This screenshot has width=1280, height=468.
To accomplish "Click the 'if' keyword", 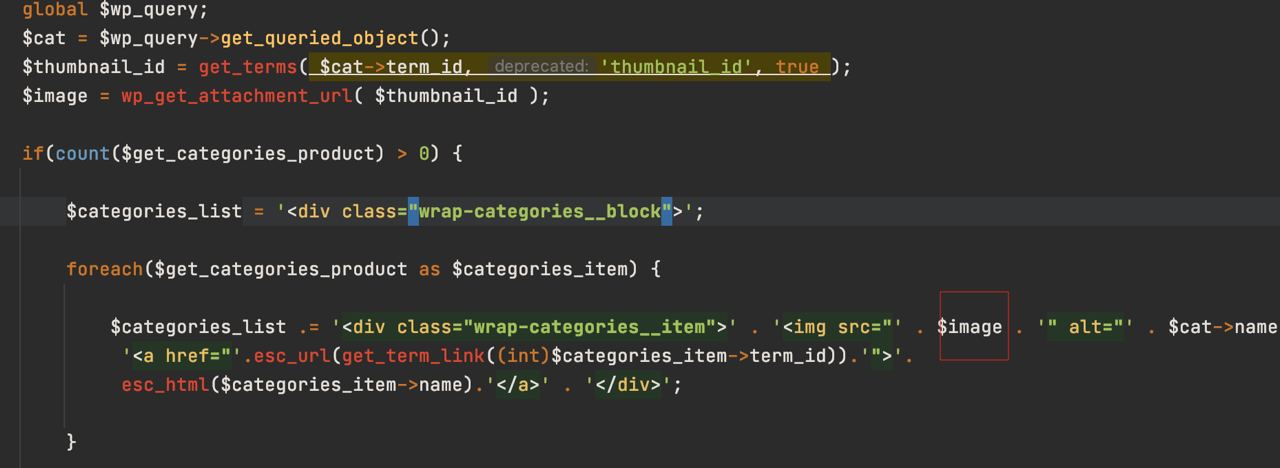I will 33,153.
